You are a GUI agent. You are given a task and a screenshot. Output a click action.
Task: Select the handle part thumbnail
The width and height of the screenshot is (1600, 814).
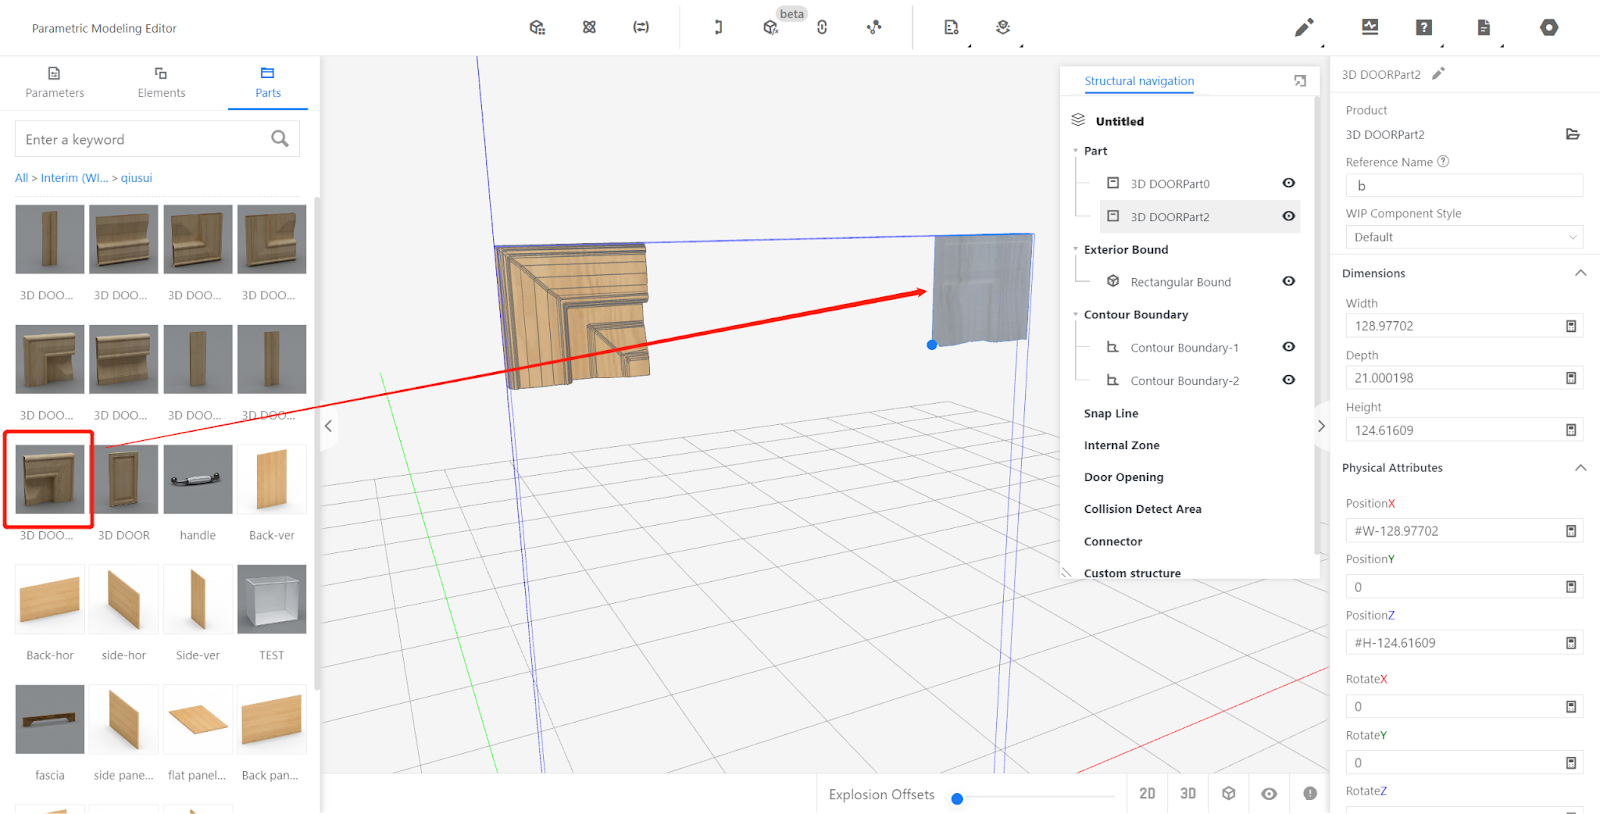coord(198,480)
